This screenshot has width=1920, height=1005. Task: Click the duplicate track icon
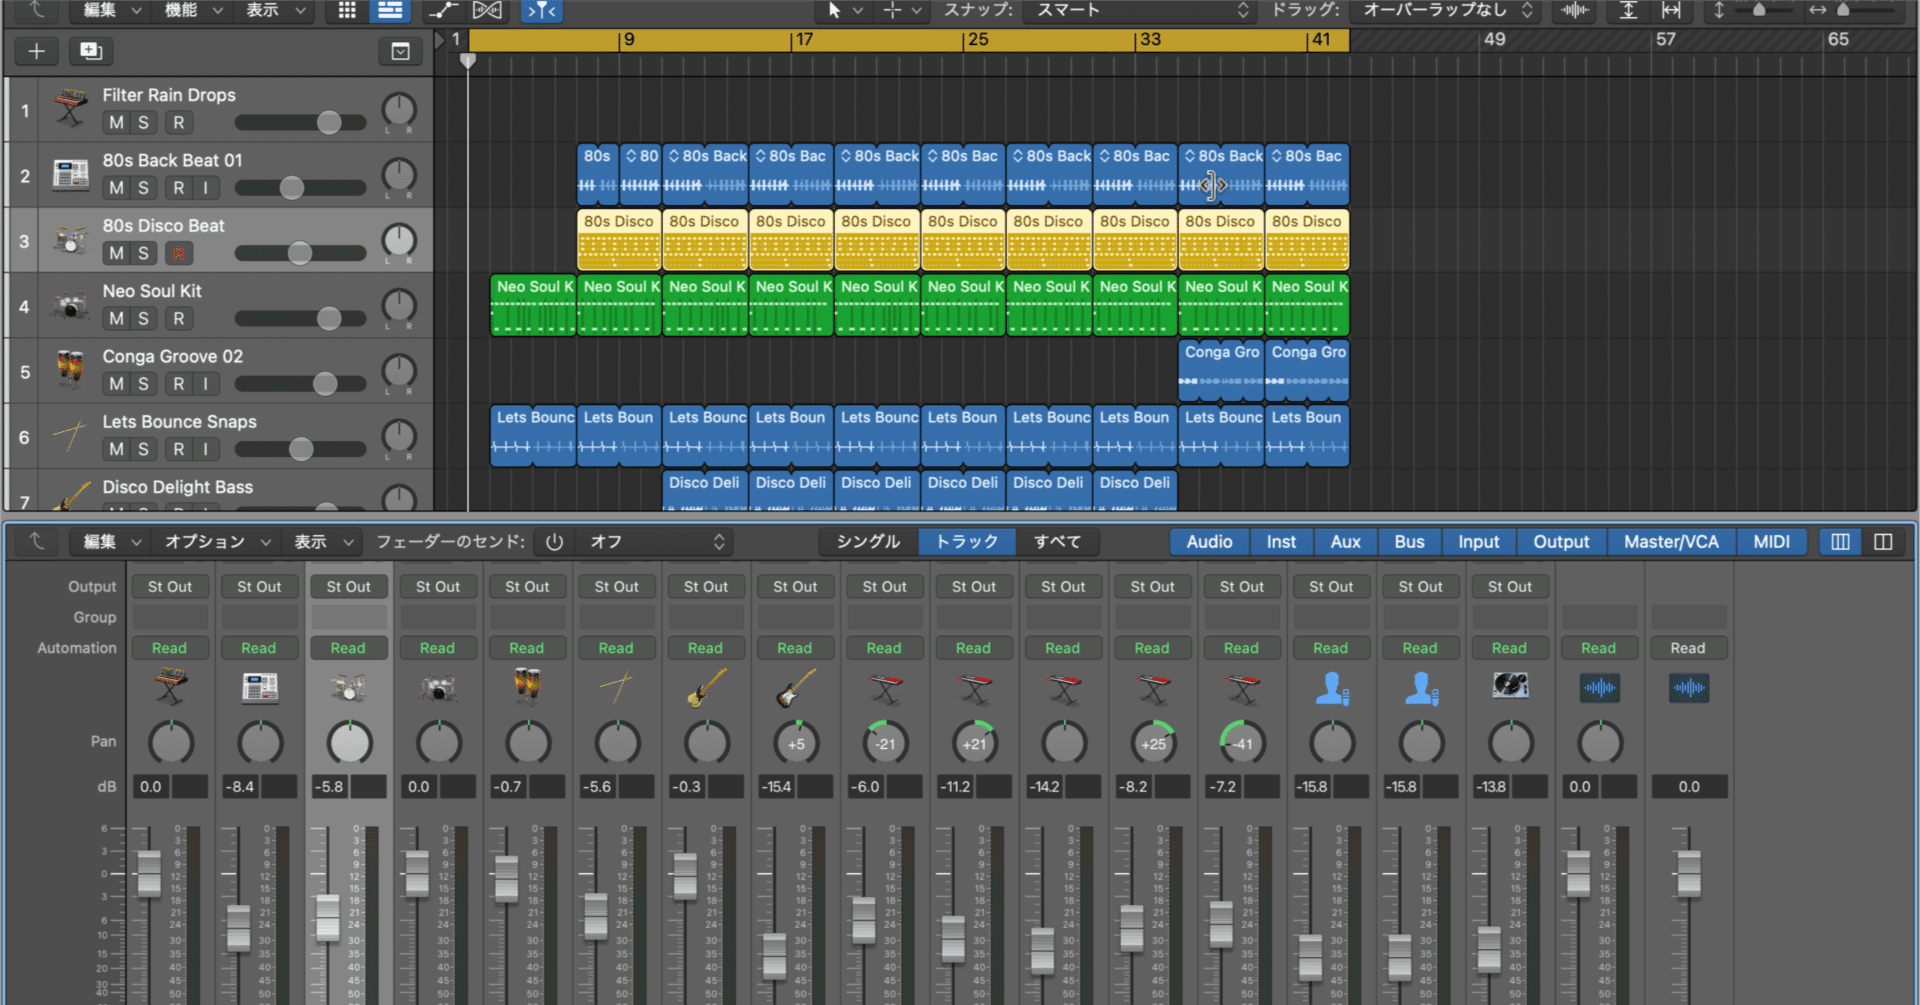91,51
